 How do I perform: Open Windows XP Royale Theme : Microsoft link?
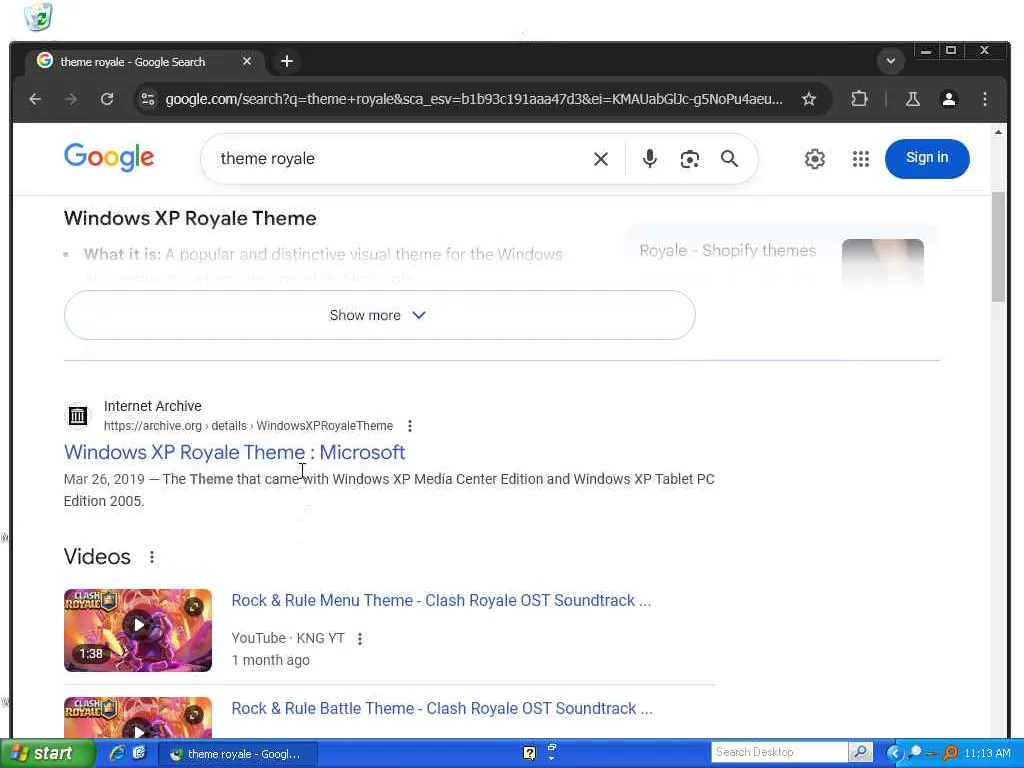(x=234, y=452)
